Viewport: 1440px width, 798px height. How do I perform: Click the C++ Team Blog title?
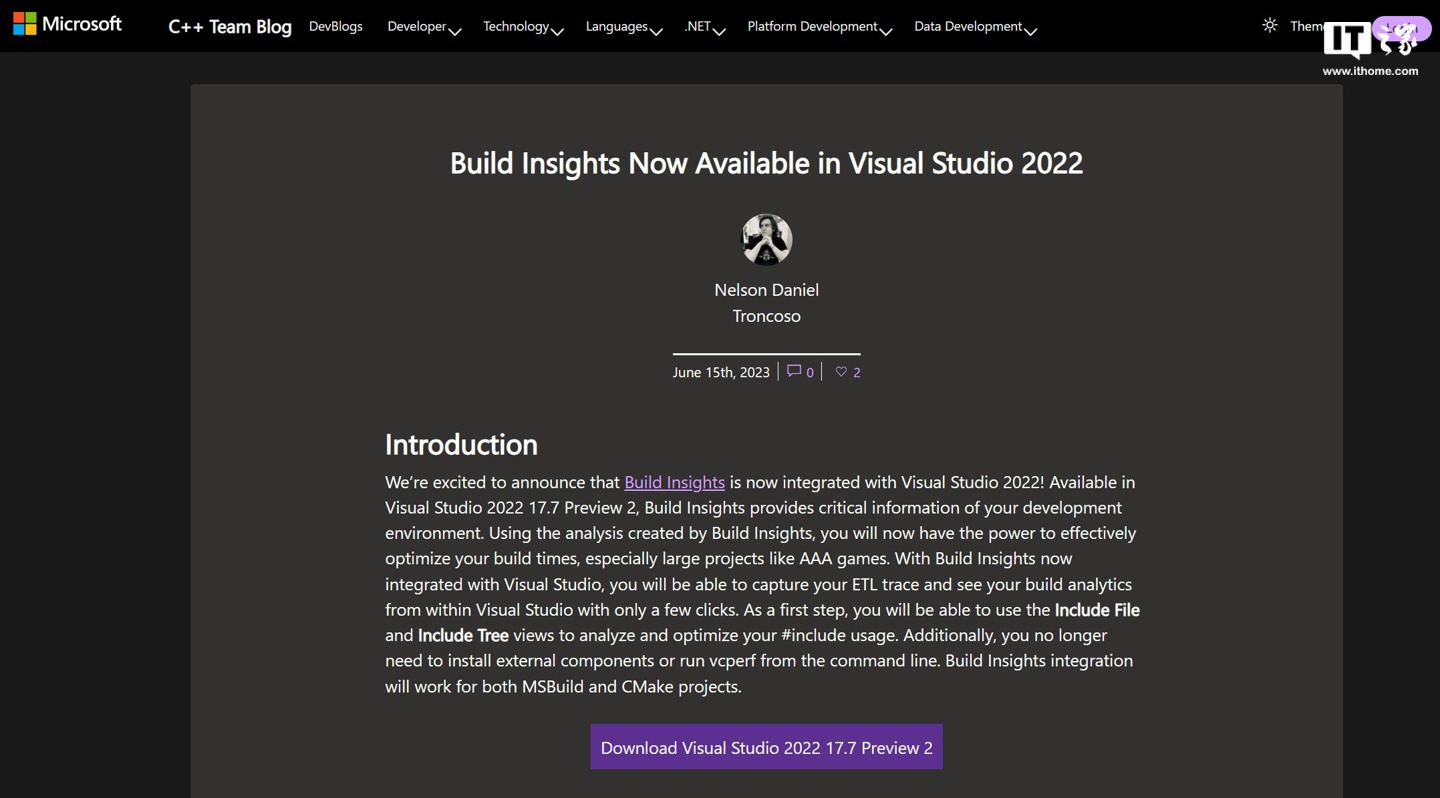click(229, 27)
